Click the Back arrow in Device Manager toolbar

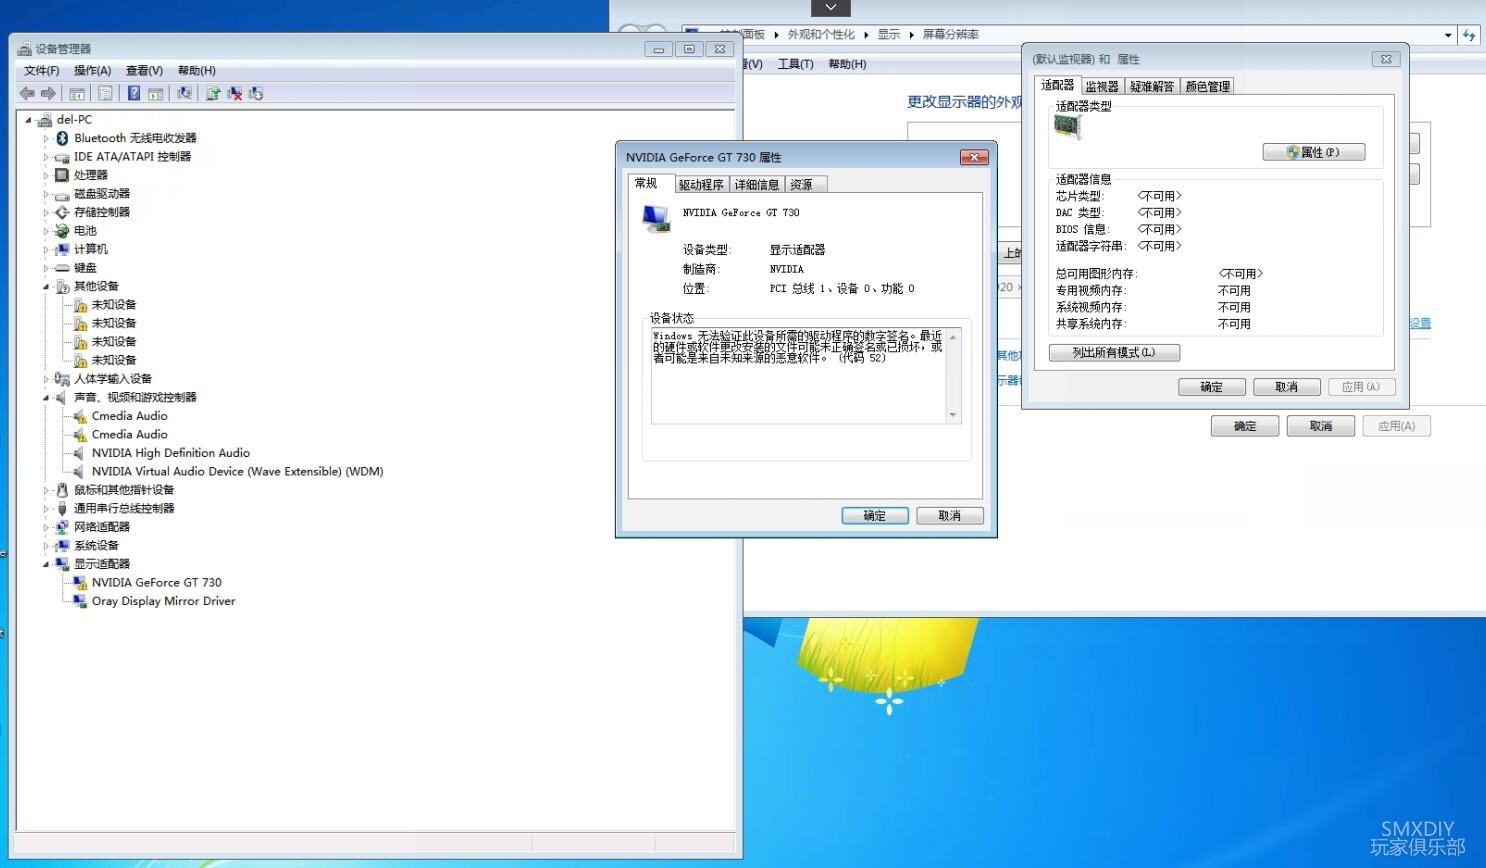[x=27, y=93]
